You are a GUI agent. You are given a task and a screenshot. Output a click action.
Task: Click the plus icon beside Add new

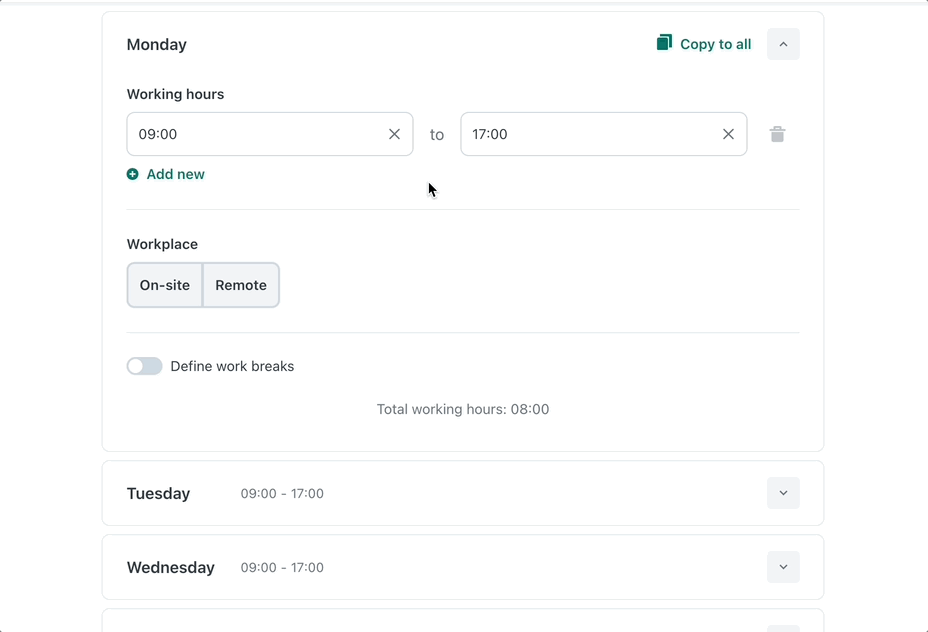(x=133, y=174)
